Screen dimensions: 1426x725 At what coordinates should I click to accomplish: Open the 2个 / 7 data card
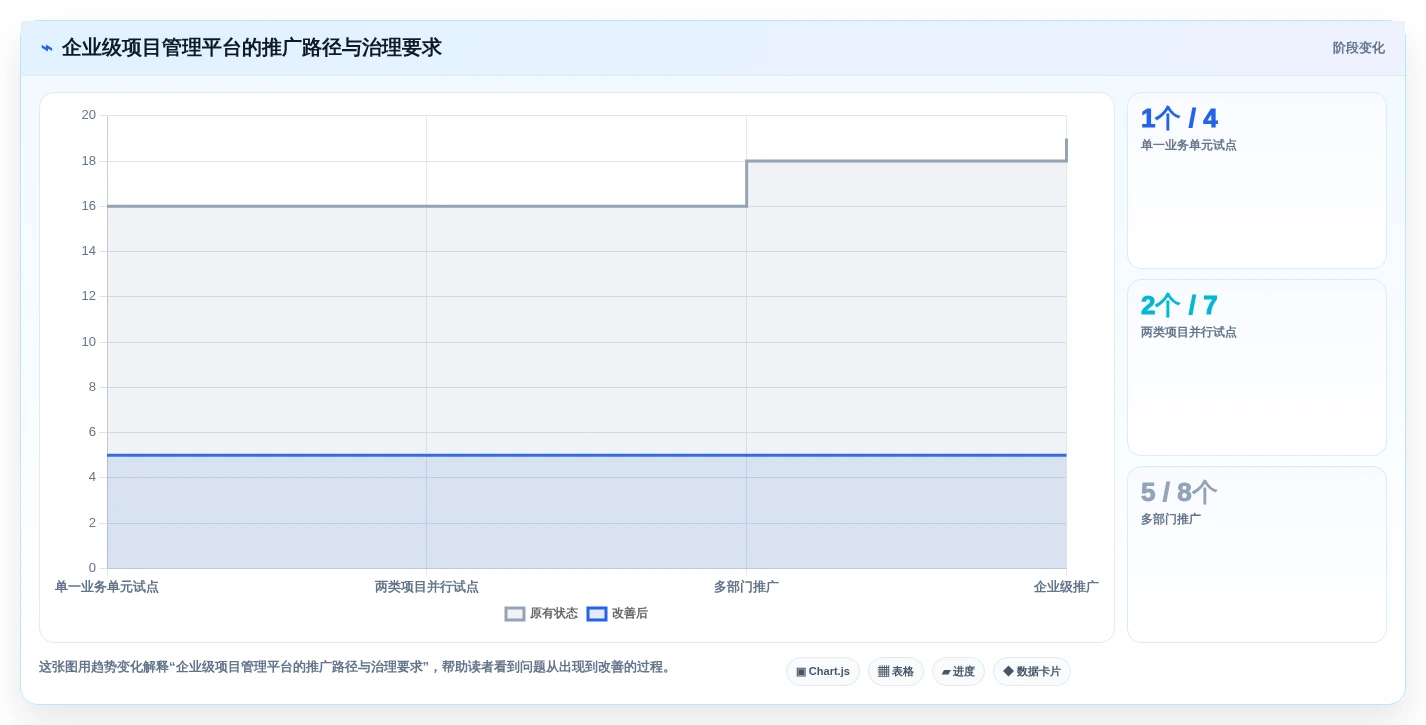pos(1257,368)
